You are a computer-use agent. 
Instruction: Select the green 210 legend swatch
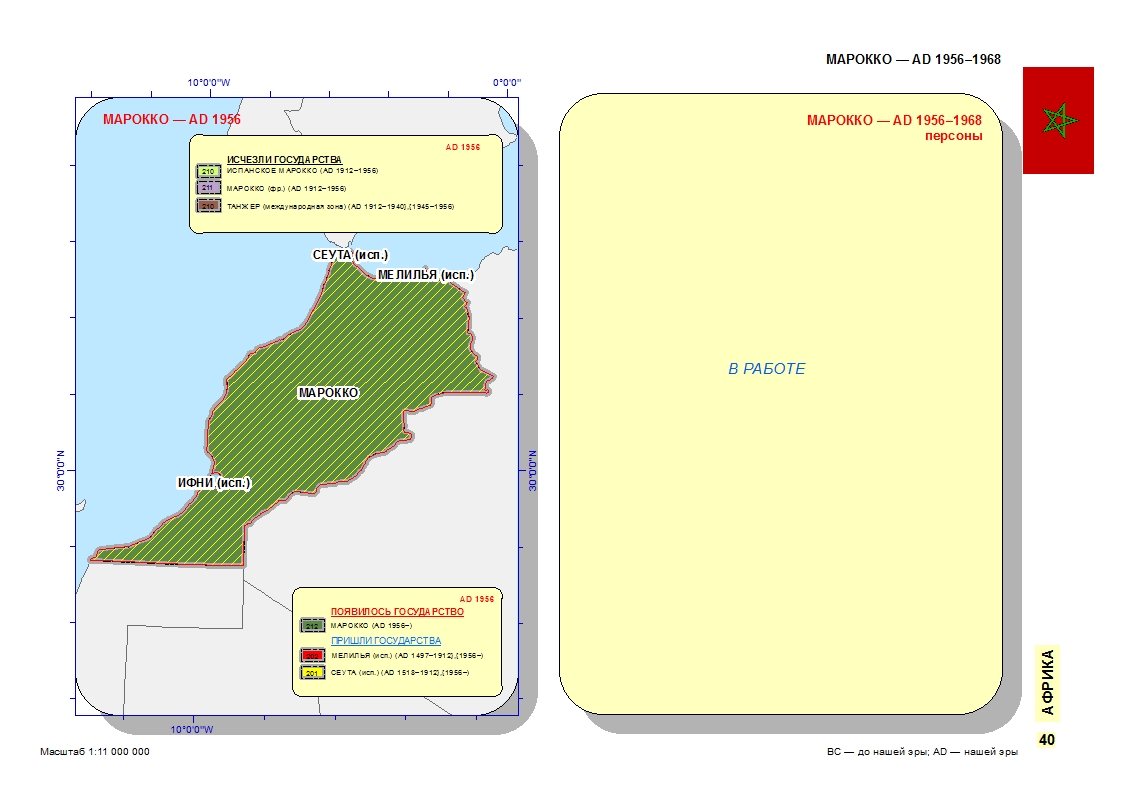(x=208, y=172)
